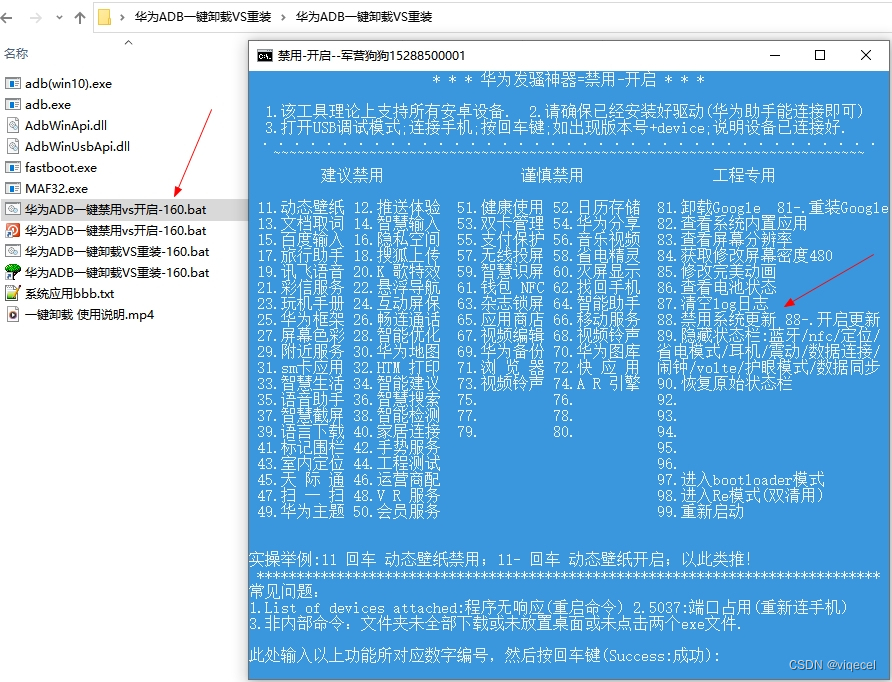Click the fastboot.exe file icon
Viewport: 892px width, 682px height.
[x=13, y=168]
